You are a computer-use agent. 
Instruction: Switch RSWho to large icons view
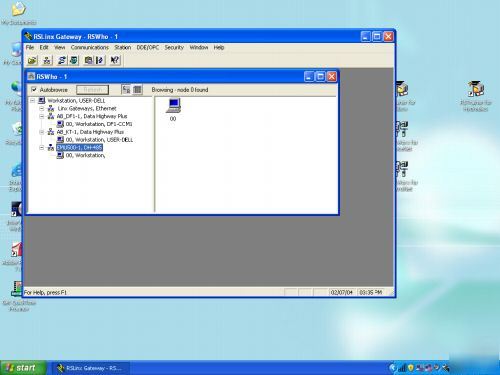tap(126, 90)
